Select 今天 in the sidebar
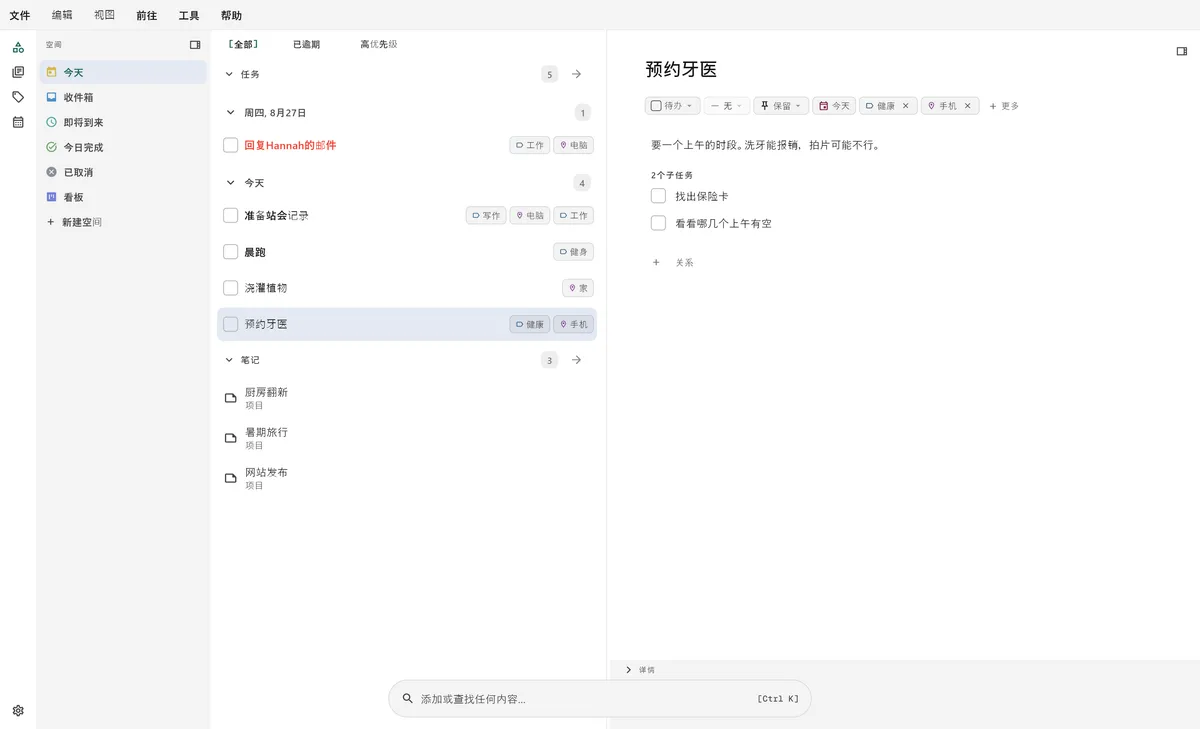 click(123, 72)
